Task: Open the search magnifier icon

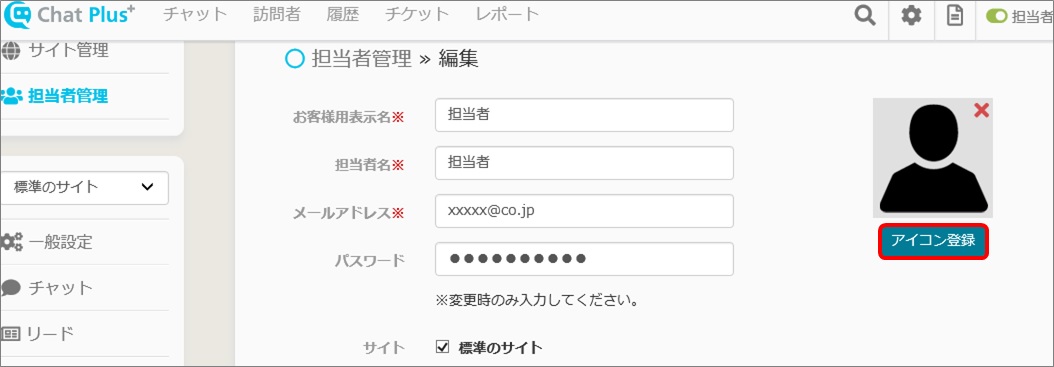Action: point(864,15)
